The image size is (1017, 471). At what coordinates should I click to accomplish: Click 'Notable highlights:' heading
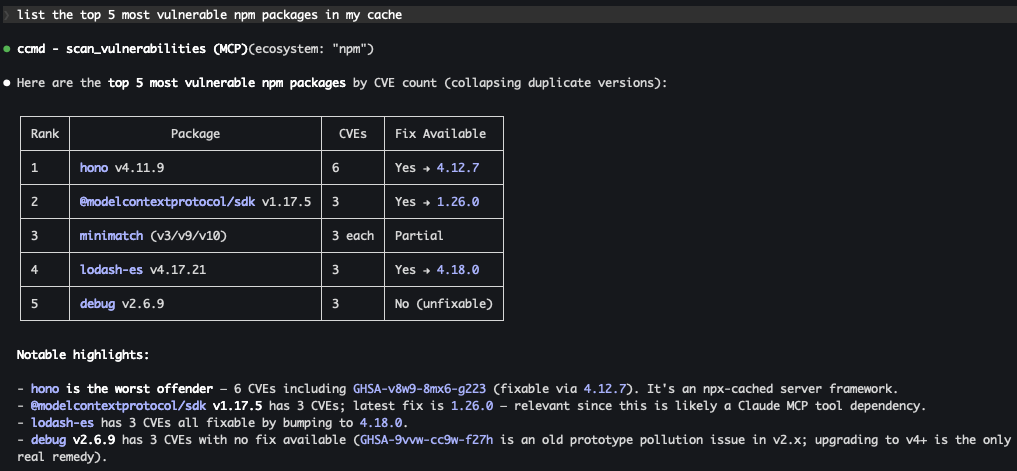(83, 355)
